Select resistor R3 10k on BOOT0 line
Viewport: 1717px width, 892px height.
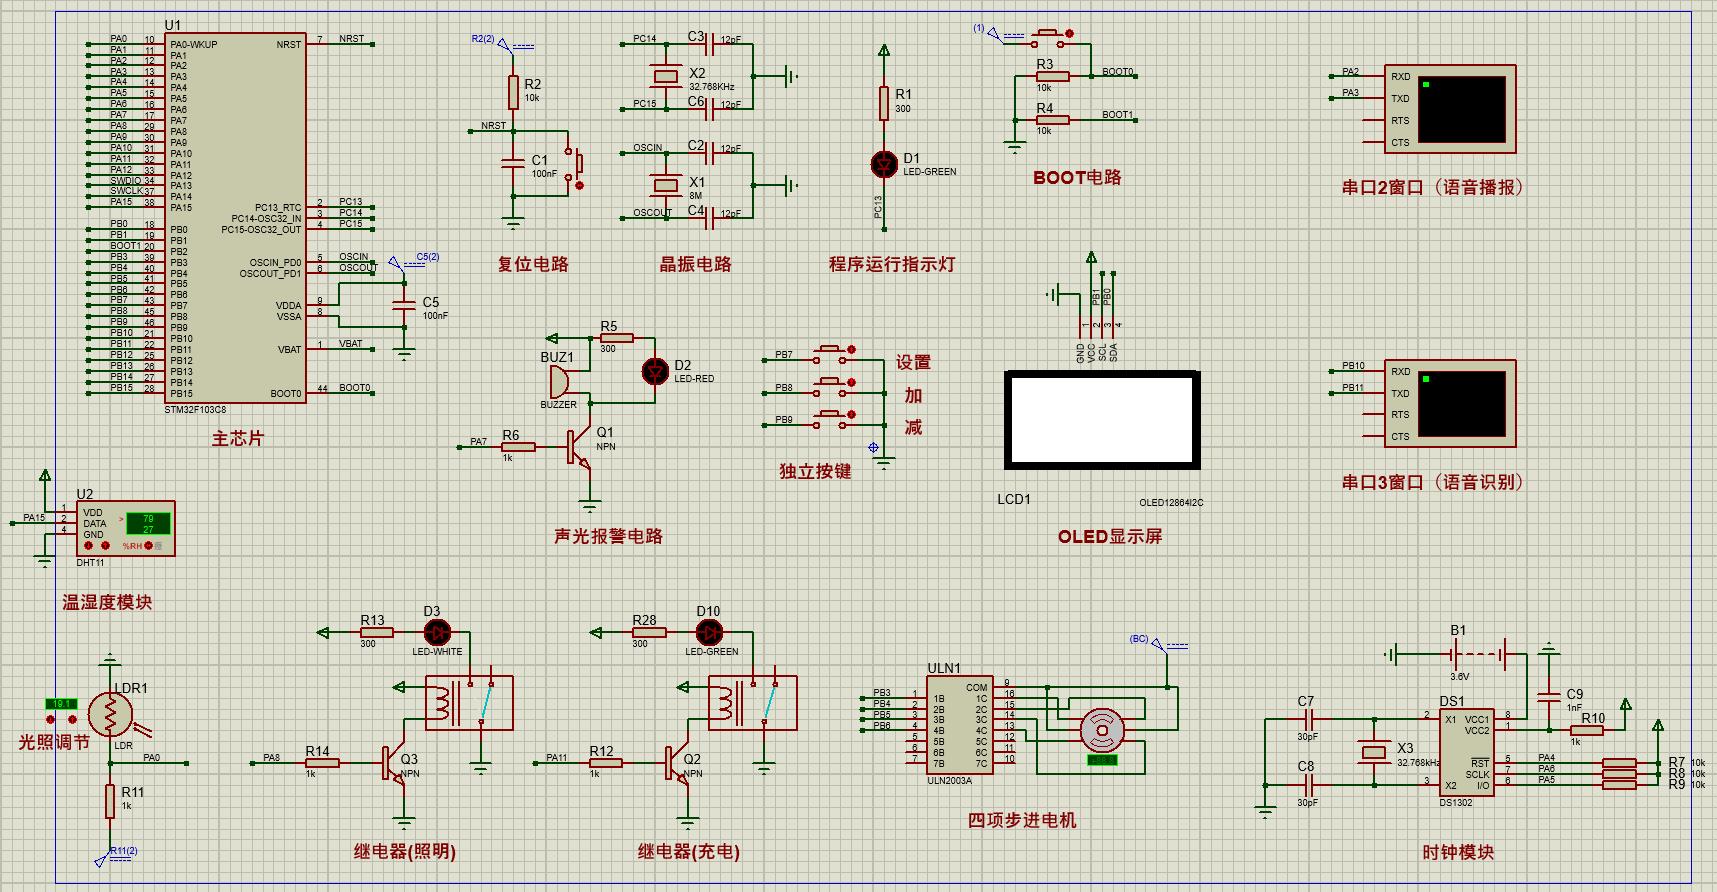click(1053, 76)
